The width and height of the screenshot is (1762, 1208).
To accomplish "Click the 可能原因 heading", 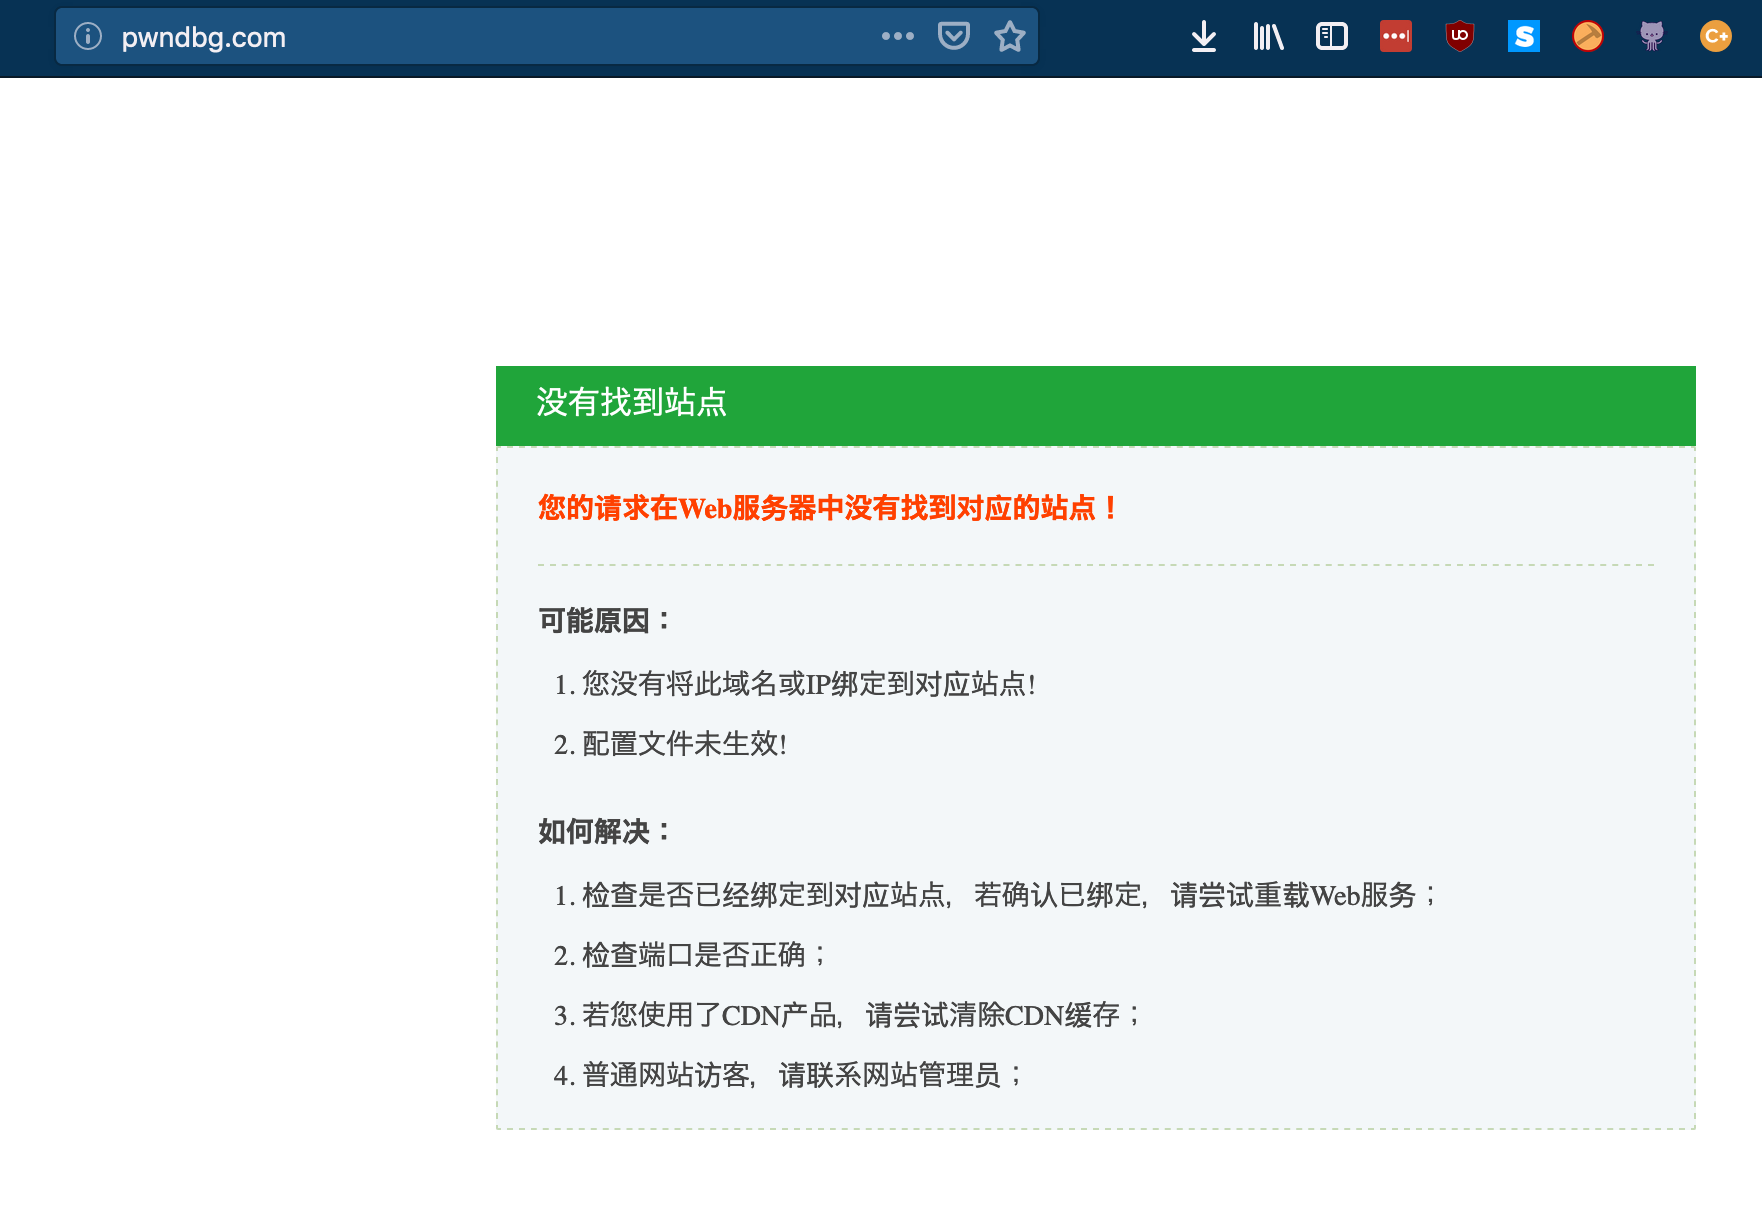I will (602, 619).
